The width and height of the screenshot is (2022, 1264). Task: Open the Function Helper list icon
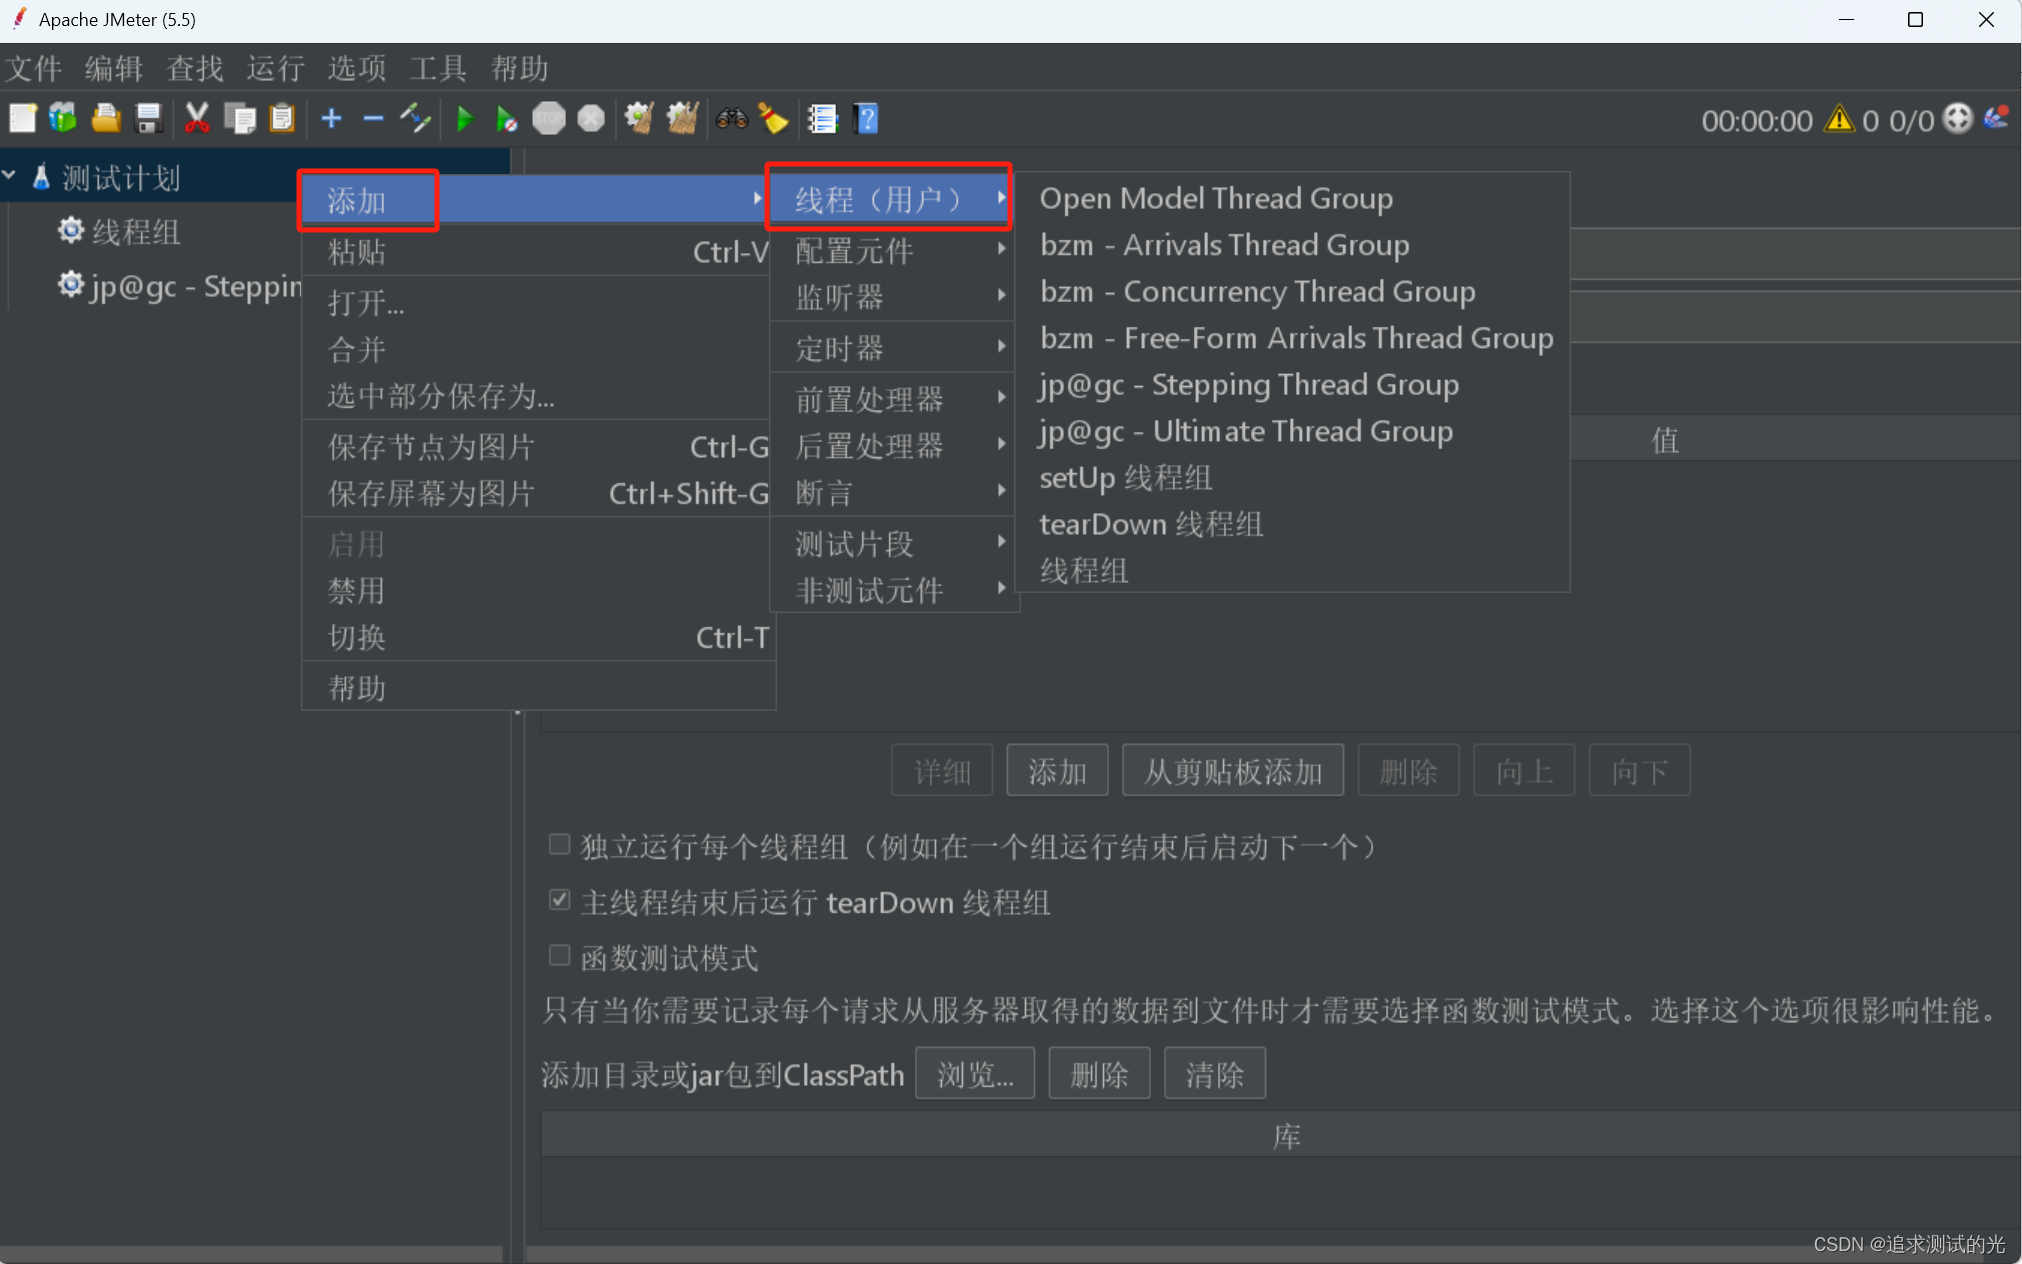click(822, 119)
